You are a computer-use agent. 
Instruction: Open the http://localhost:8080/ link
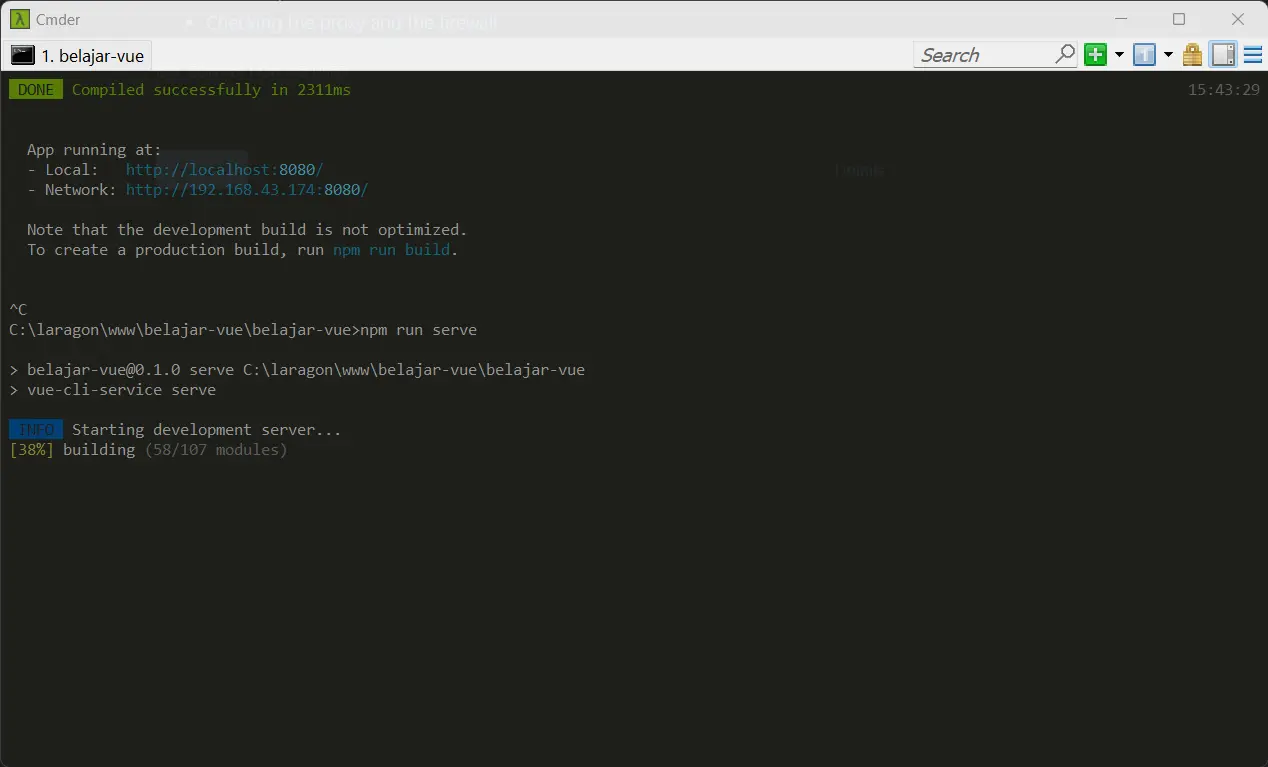pyautogui.click(x=224, y=170)
